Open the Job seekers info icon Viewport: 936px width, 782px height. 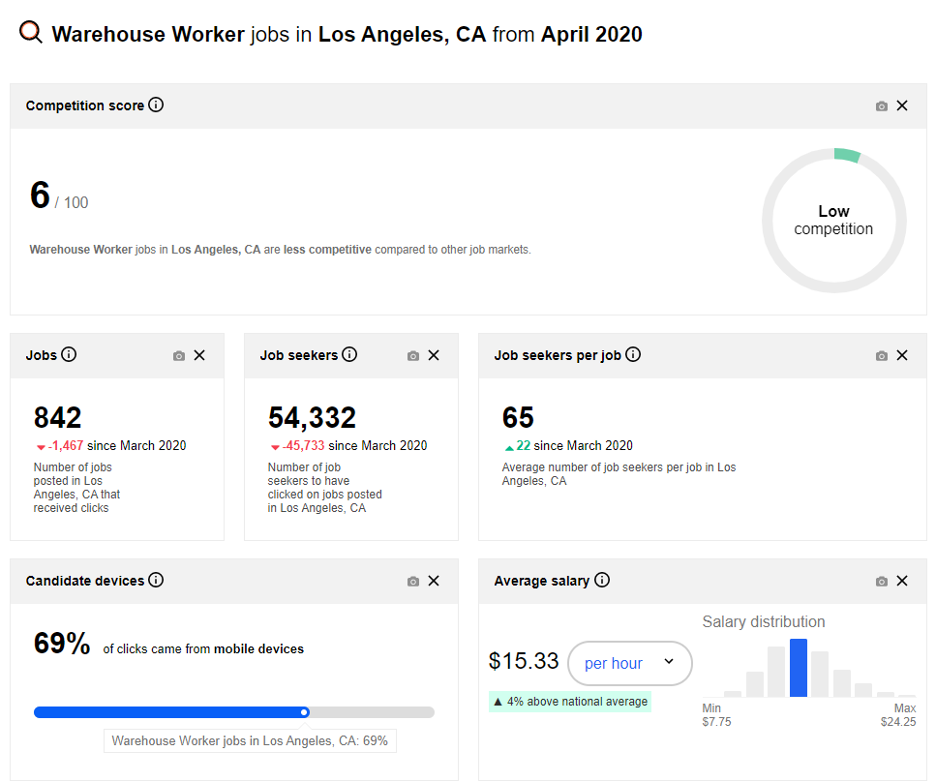click(x=349, y=355)
